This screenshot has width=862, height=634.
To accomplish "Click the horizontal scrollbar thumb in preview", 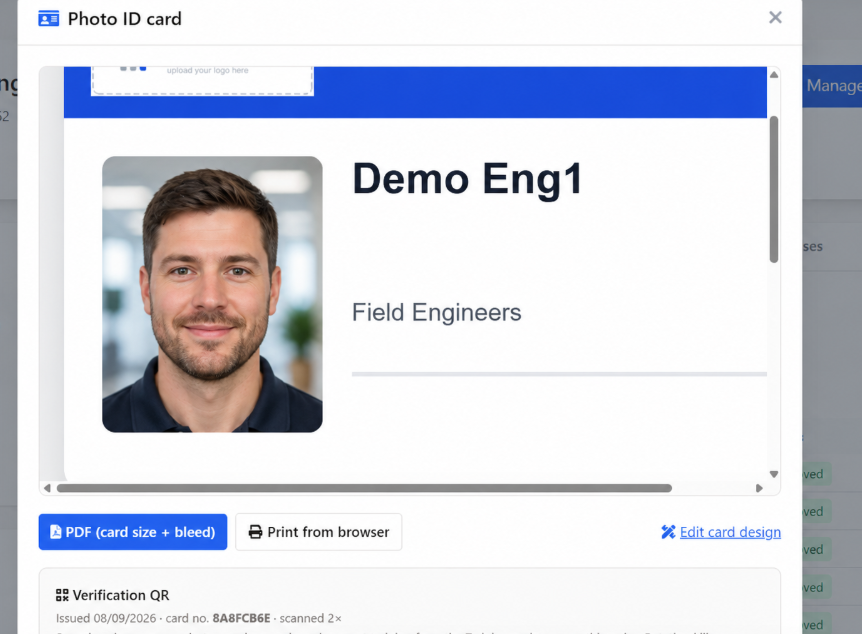I will pyautogui.click(x=364, y=488).
